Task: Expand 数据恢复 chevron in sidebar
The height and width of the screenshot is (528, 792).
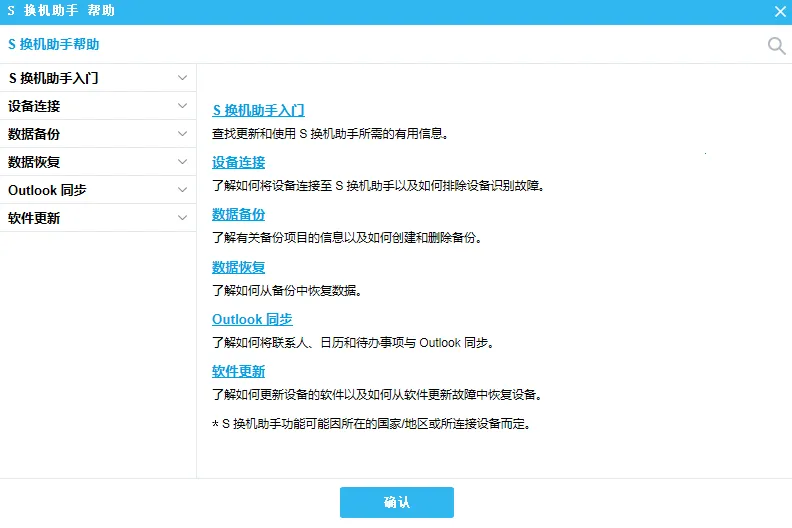Action: (x=182, y=162)
